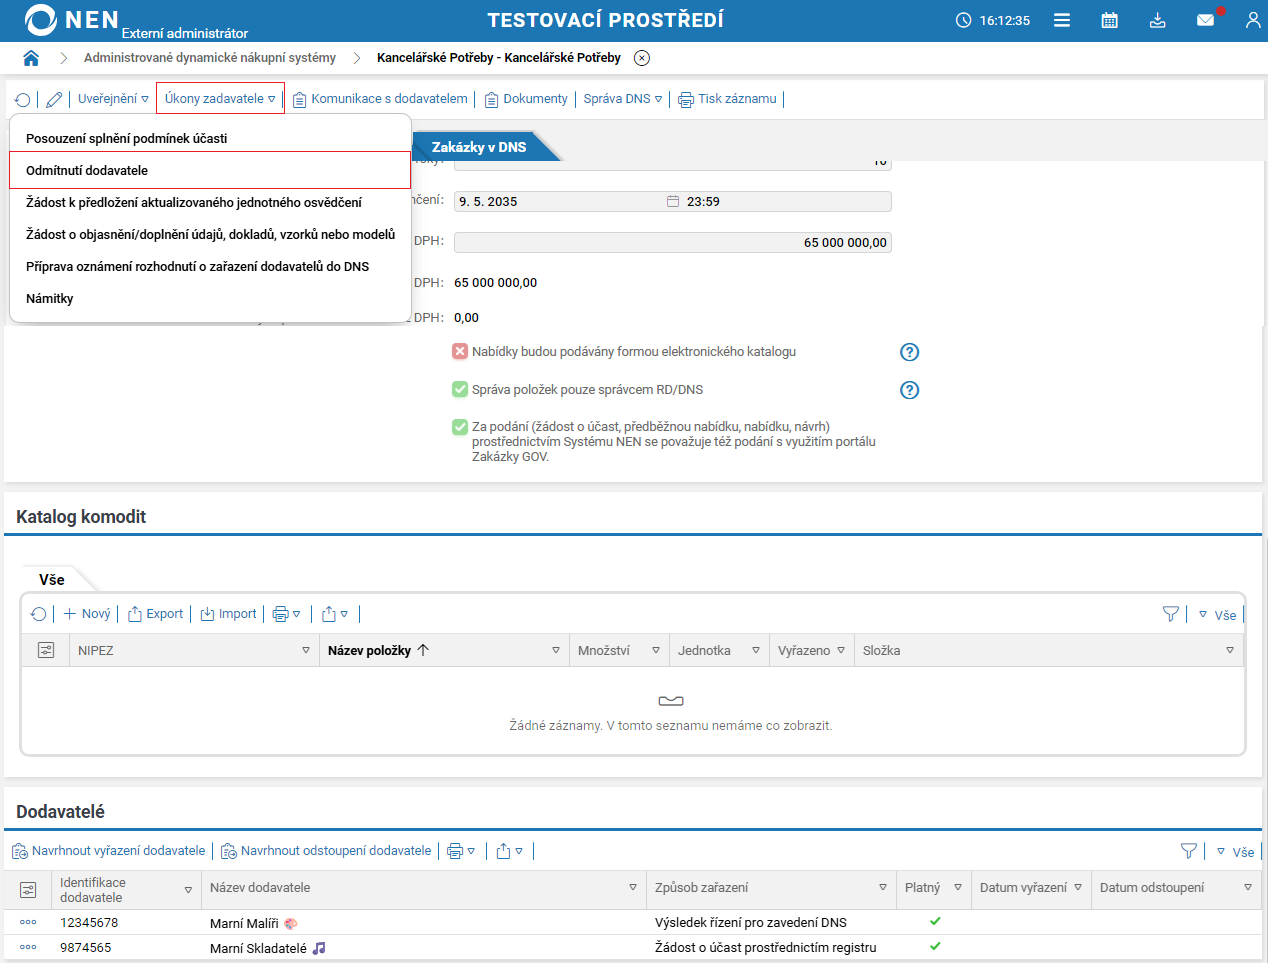Open Platný column filter dropdown

958,888
